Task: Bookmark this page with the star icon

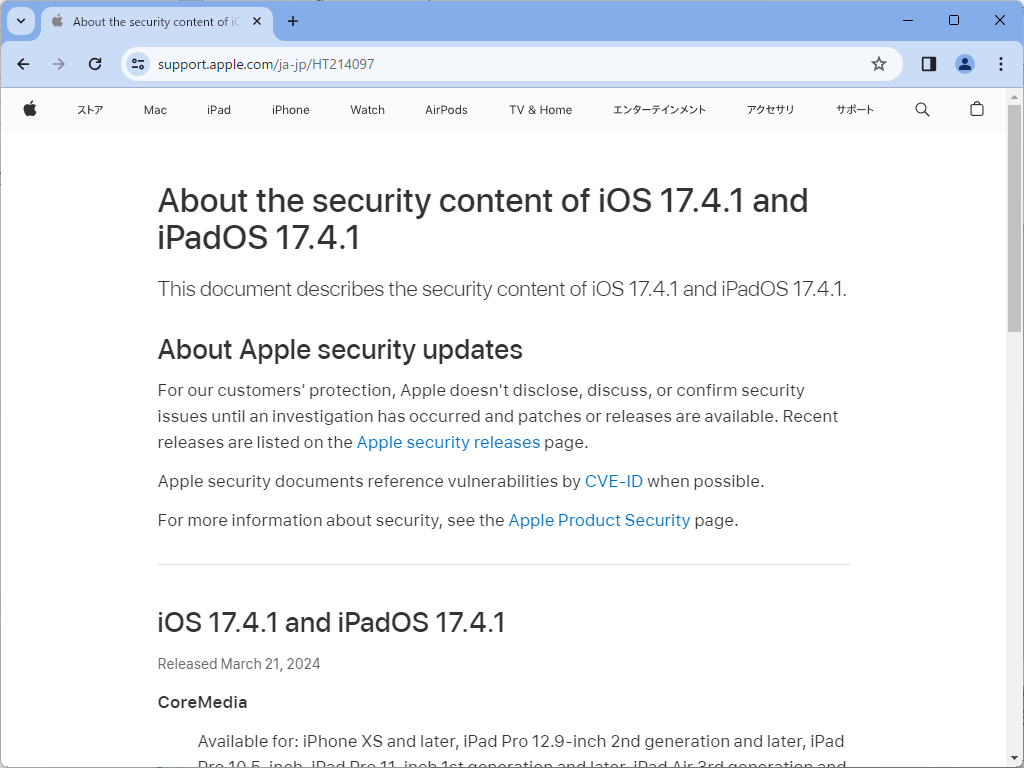Action: [x=879, y=64]
